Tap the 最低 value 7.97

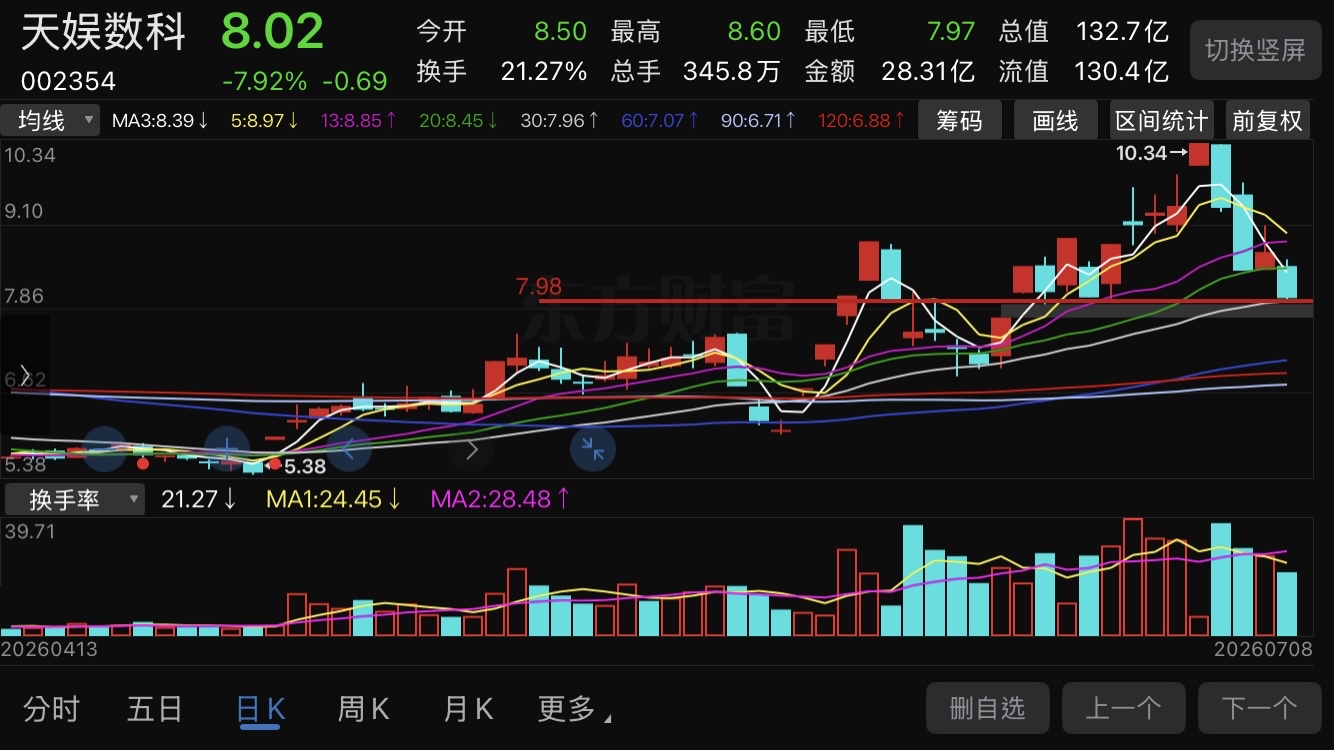(950, 31)
